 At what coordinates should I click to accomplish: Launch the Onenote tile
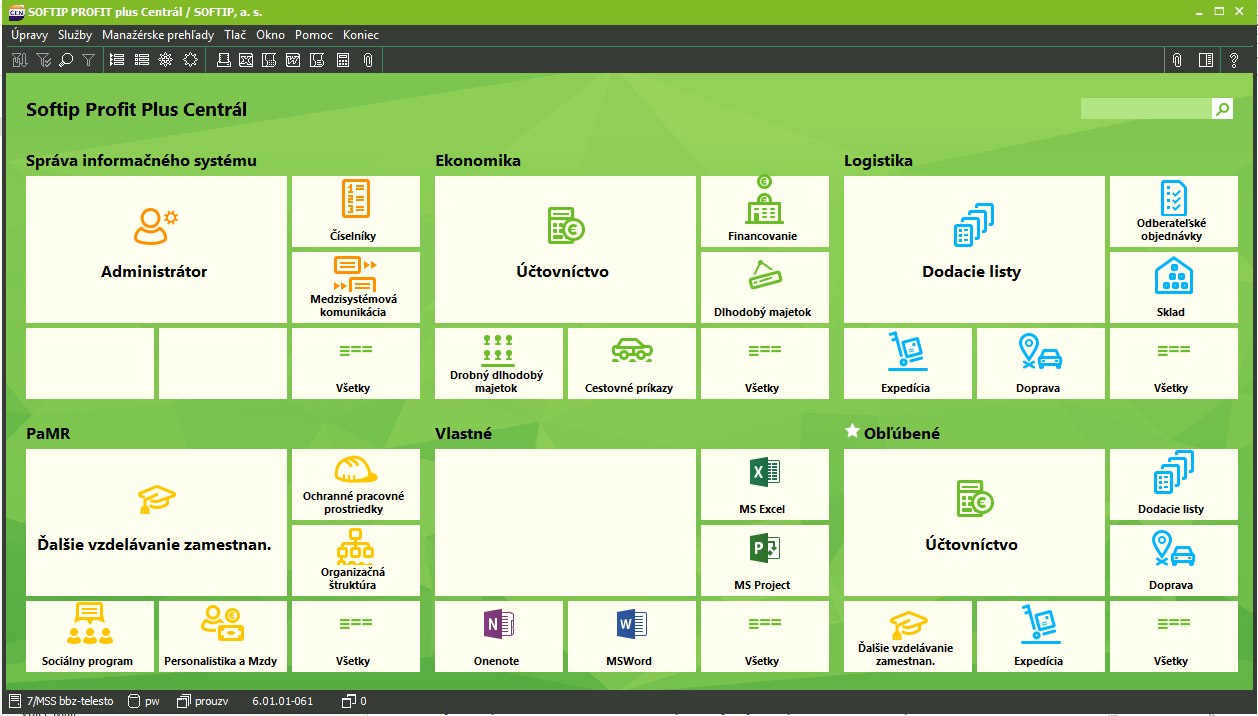coord(498,636)
